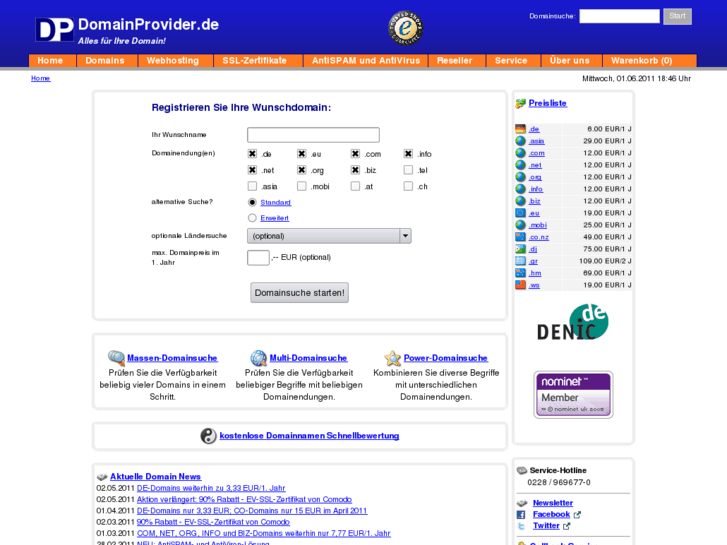Click the Start button for Domainsuche
The width and height of the screenshot is (727, 545).
(677, 16)
